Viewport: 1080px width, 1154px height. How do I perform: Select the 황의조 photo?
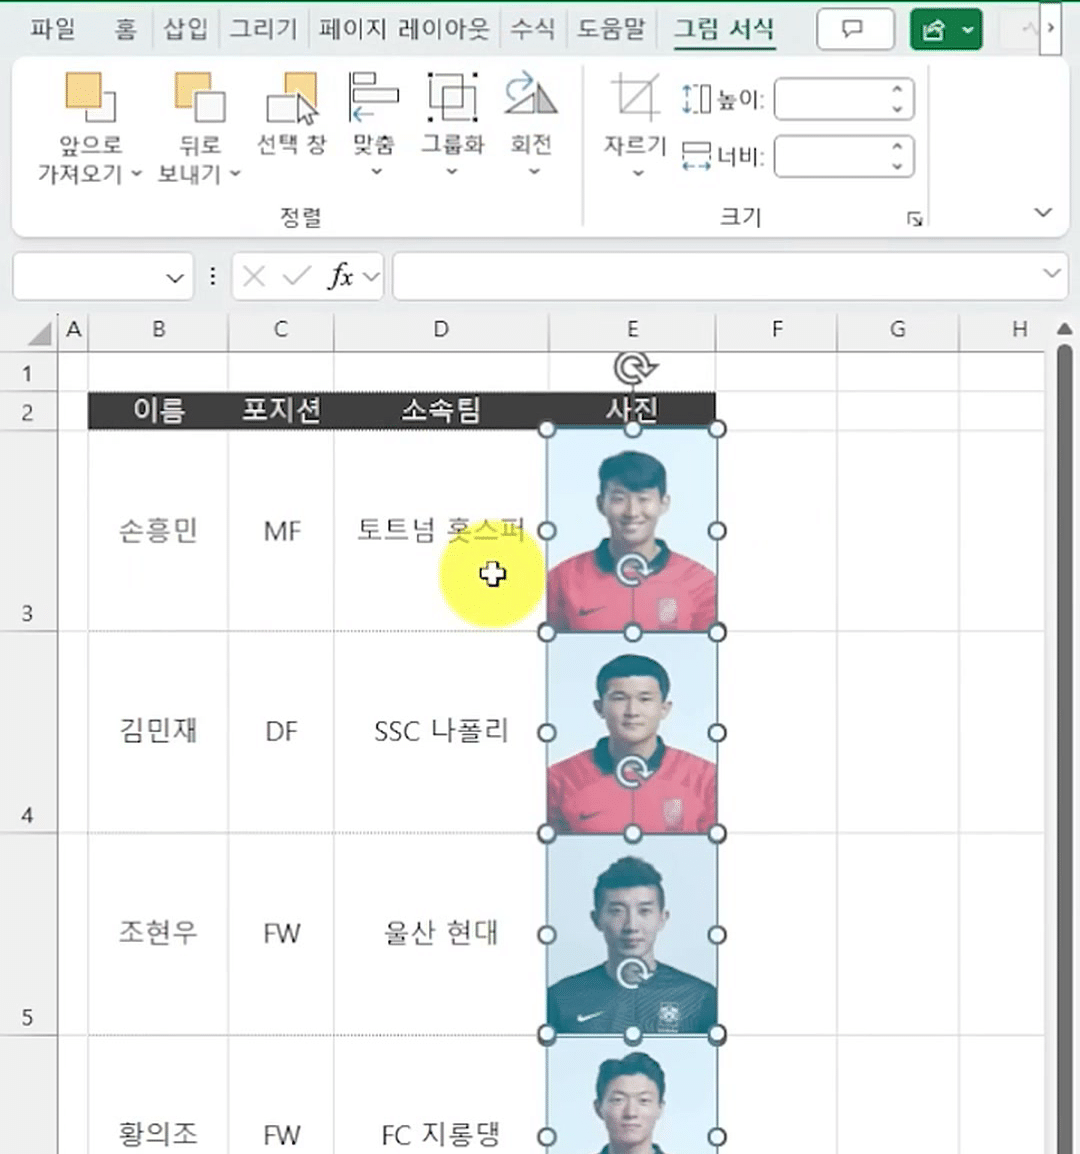(632, 1096)
